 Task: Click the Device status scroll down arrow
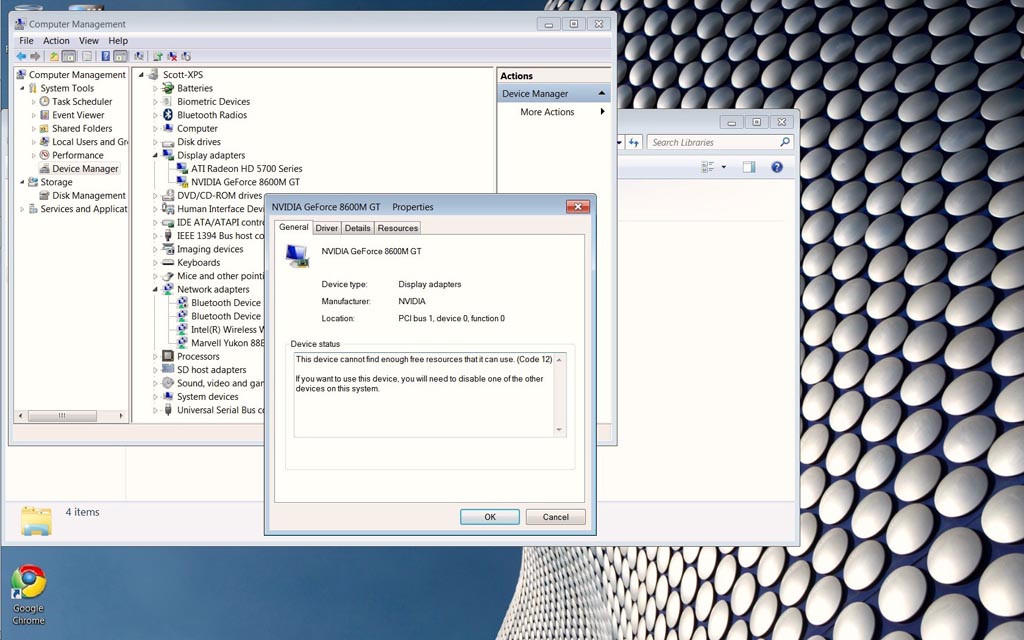pos(559,430)
